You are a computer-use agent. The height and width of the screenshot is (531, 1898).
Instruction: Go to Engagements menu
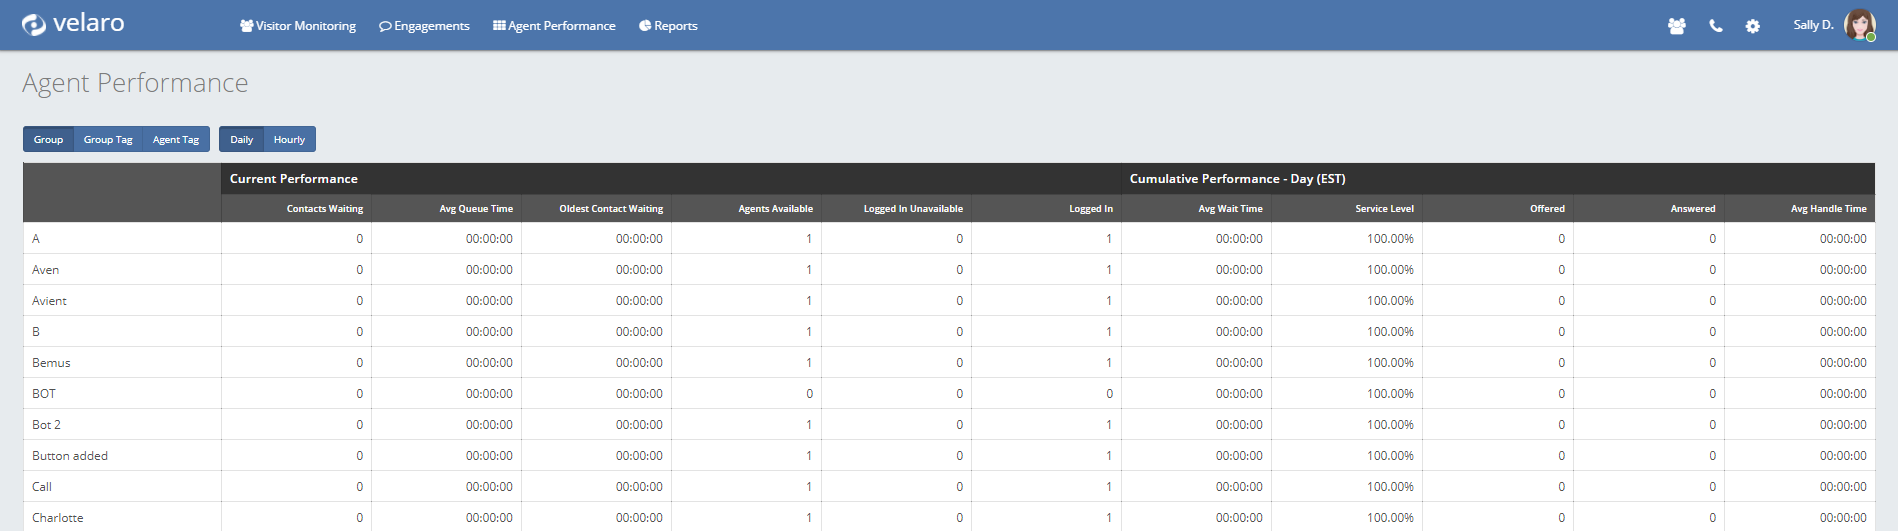coord(424,26)
